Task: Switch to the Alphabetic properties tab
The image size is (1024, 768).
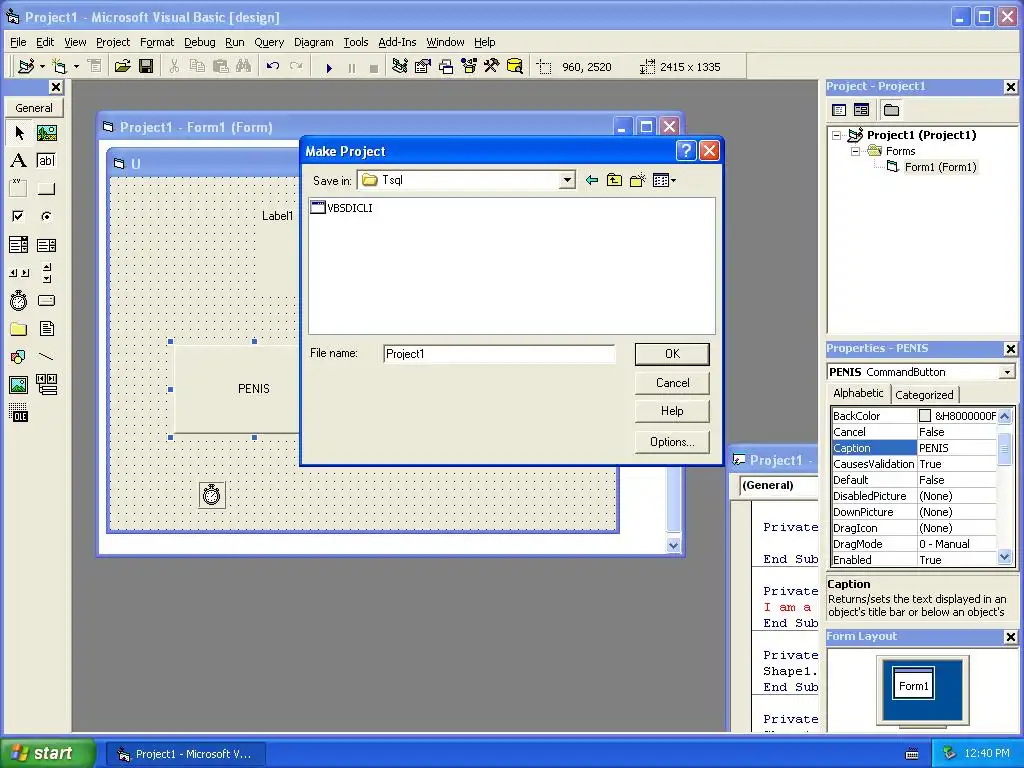Action: tap(858, 393)
